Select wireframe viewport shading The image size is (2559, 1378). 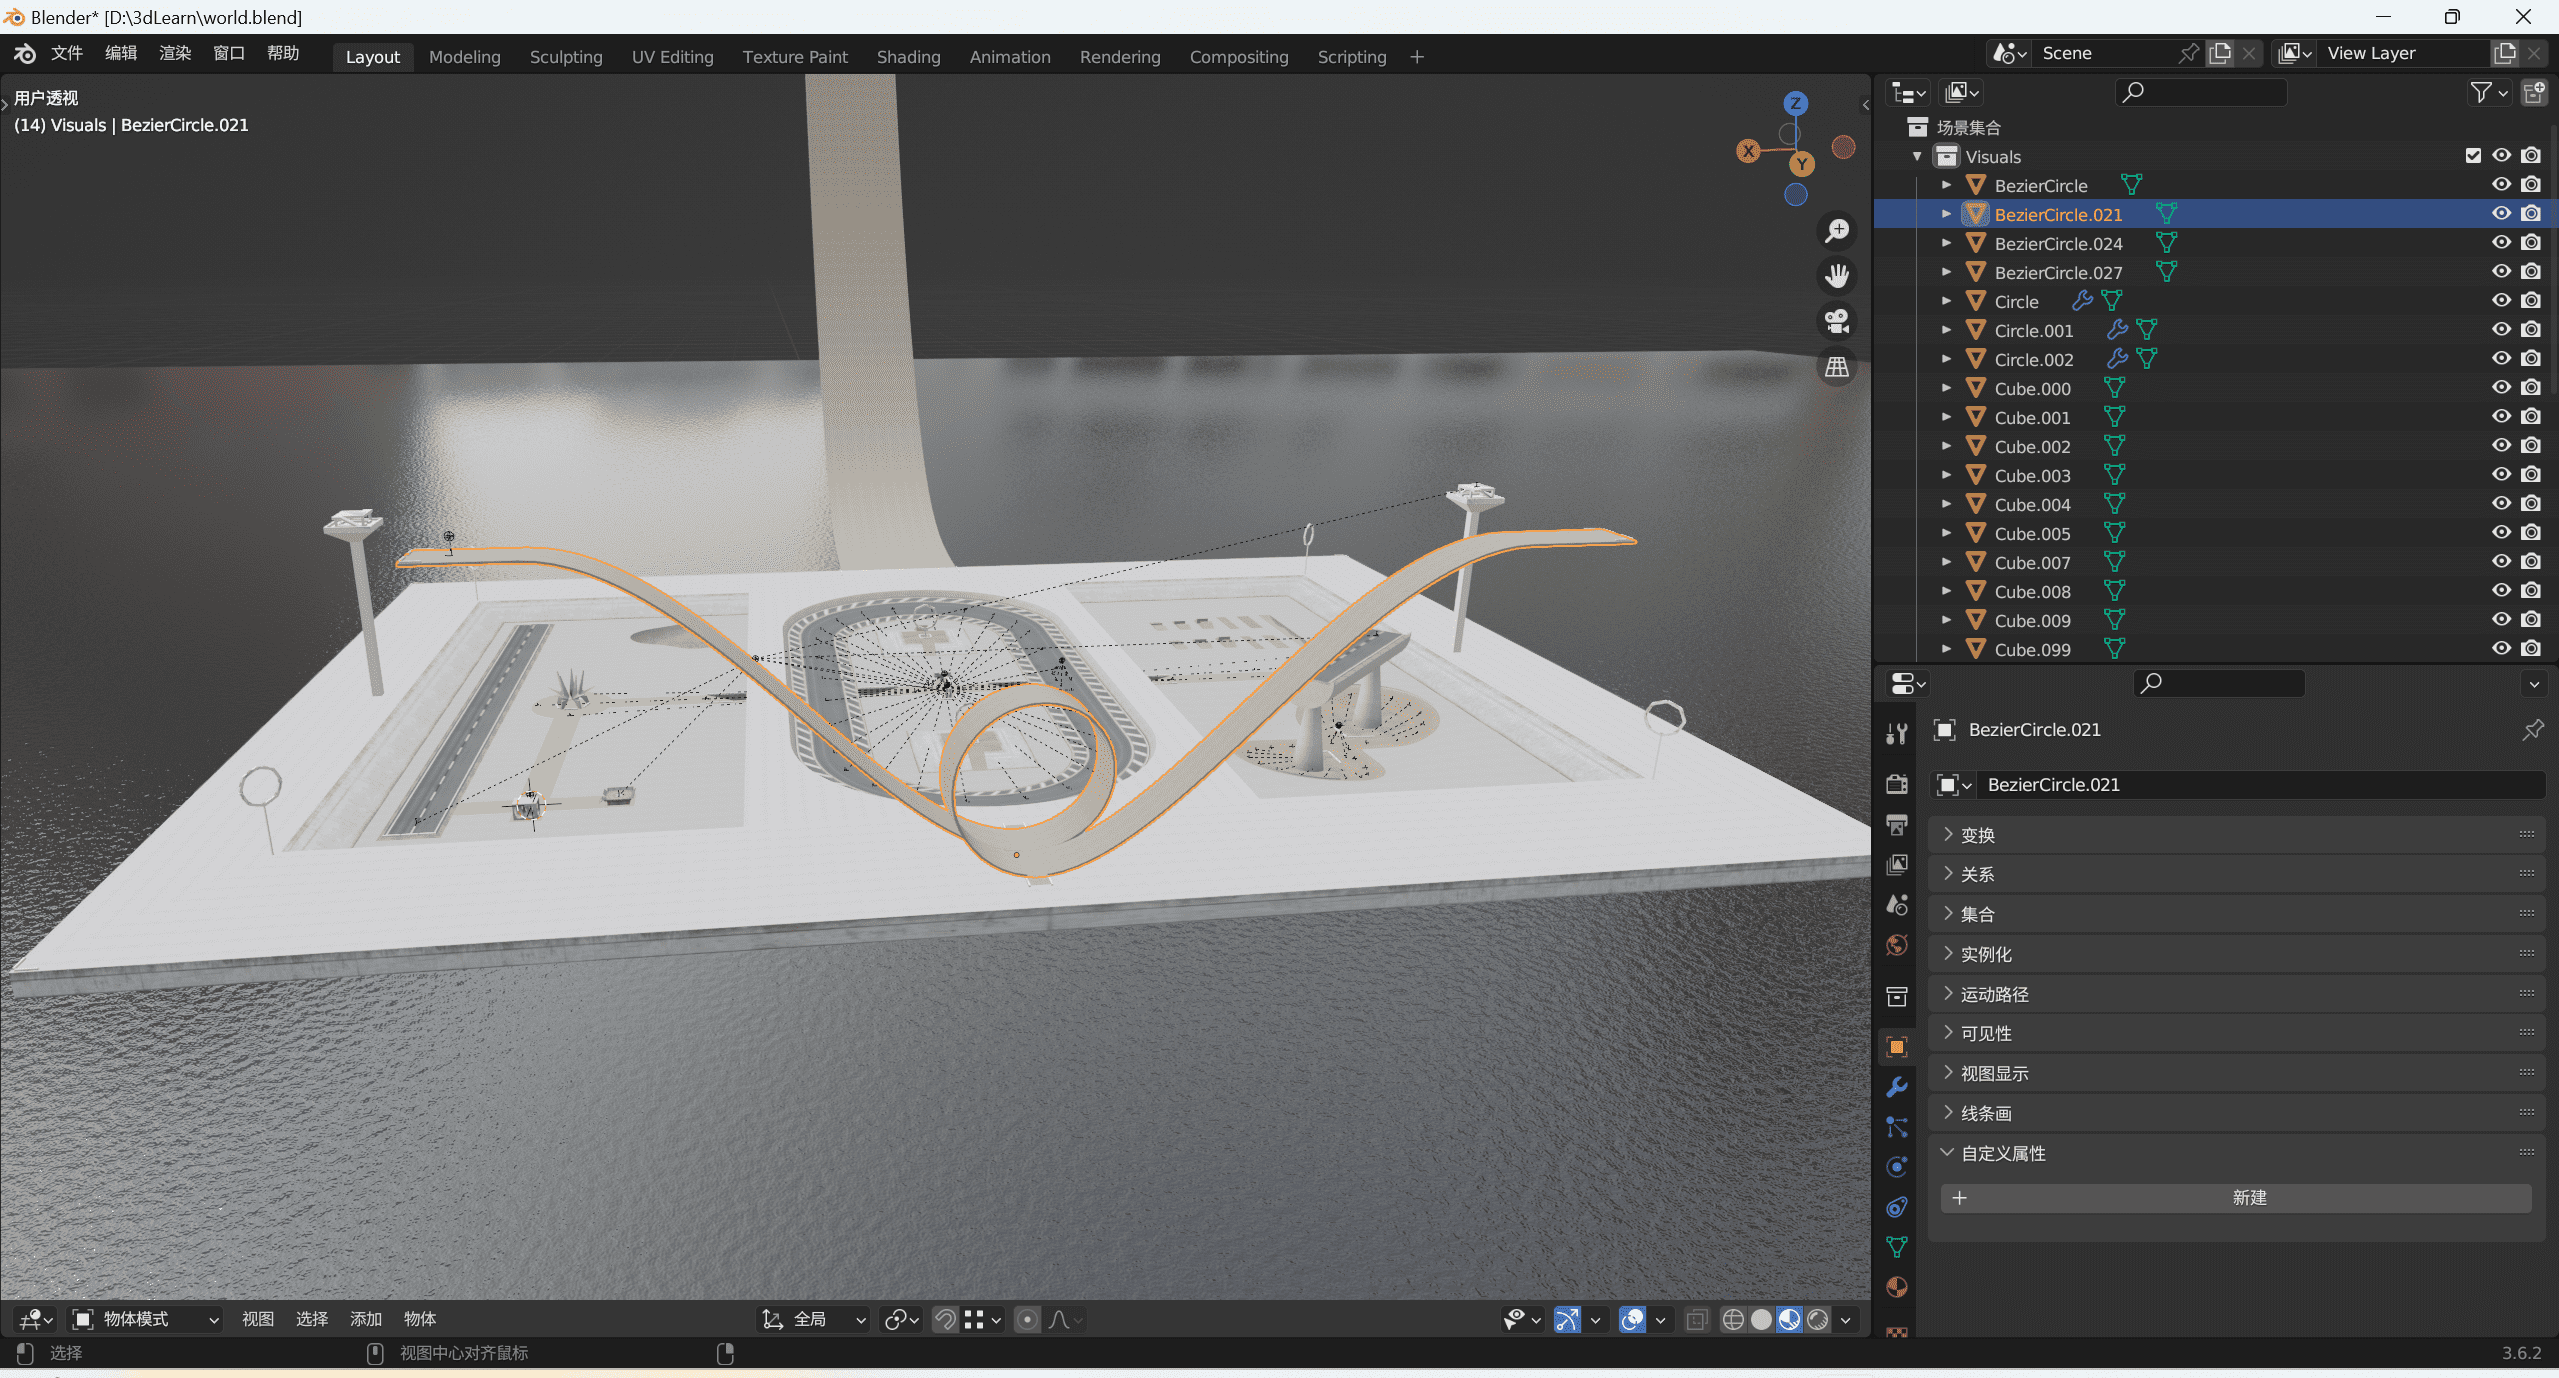(1733, 1320)
